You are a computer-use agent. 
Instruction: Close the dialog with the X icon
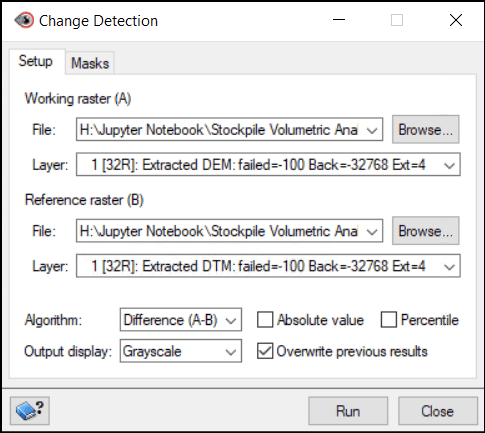456,20
